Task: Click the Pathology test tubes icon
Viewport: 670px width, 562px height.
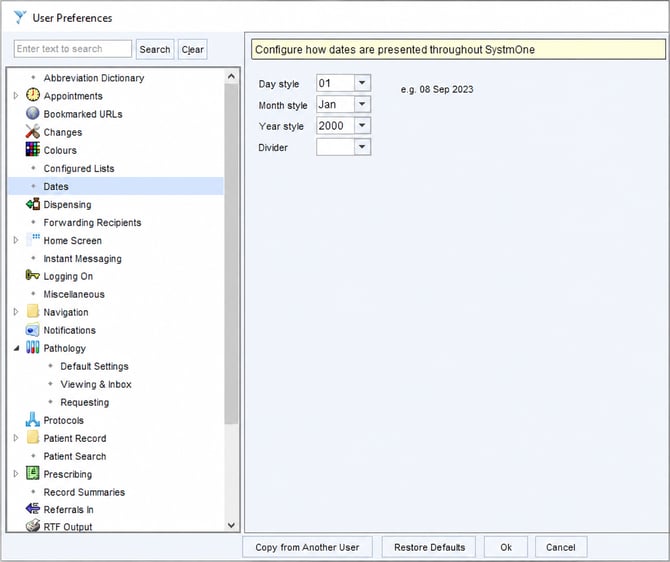Action: [x=33, y=347]
